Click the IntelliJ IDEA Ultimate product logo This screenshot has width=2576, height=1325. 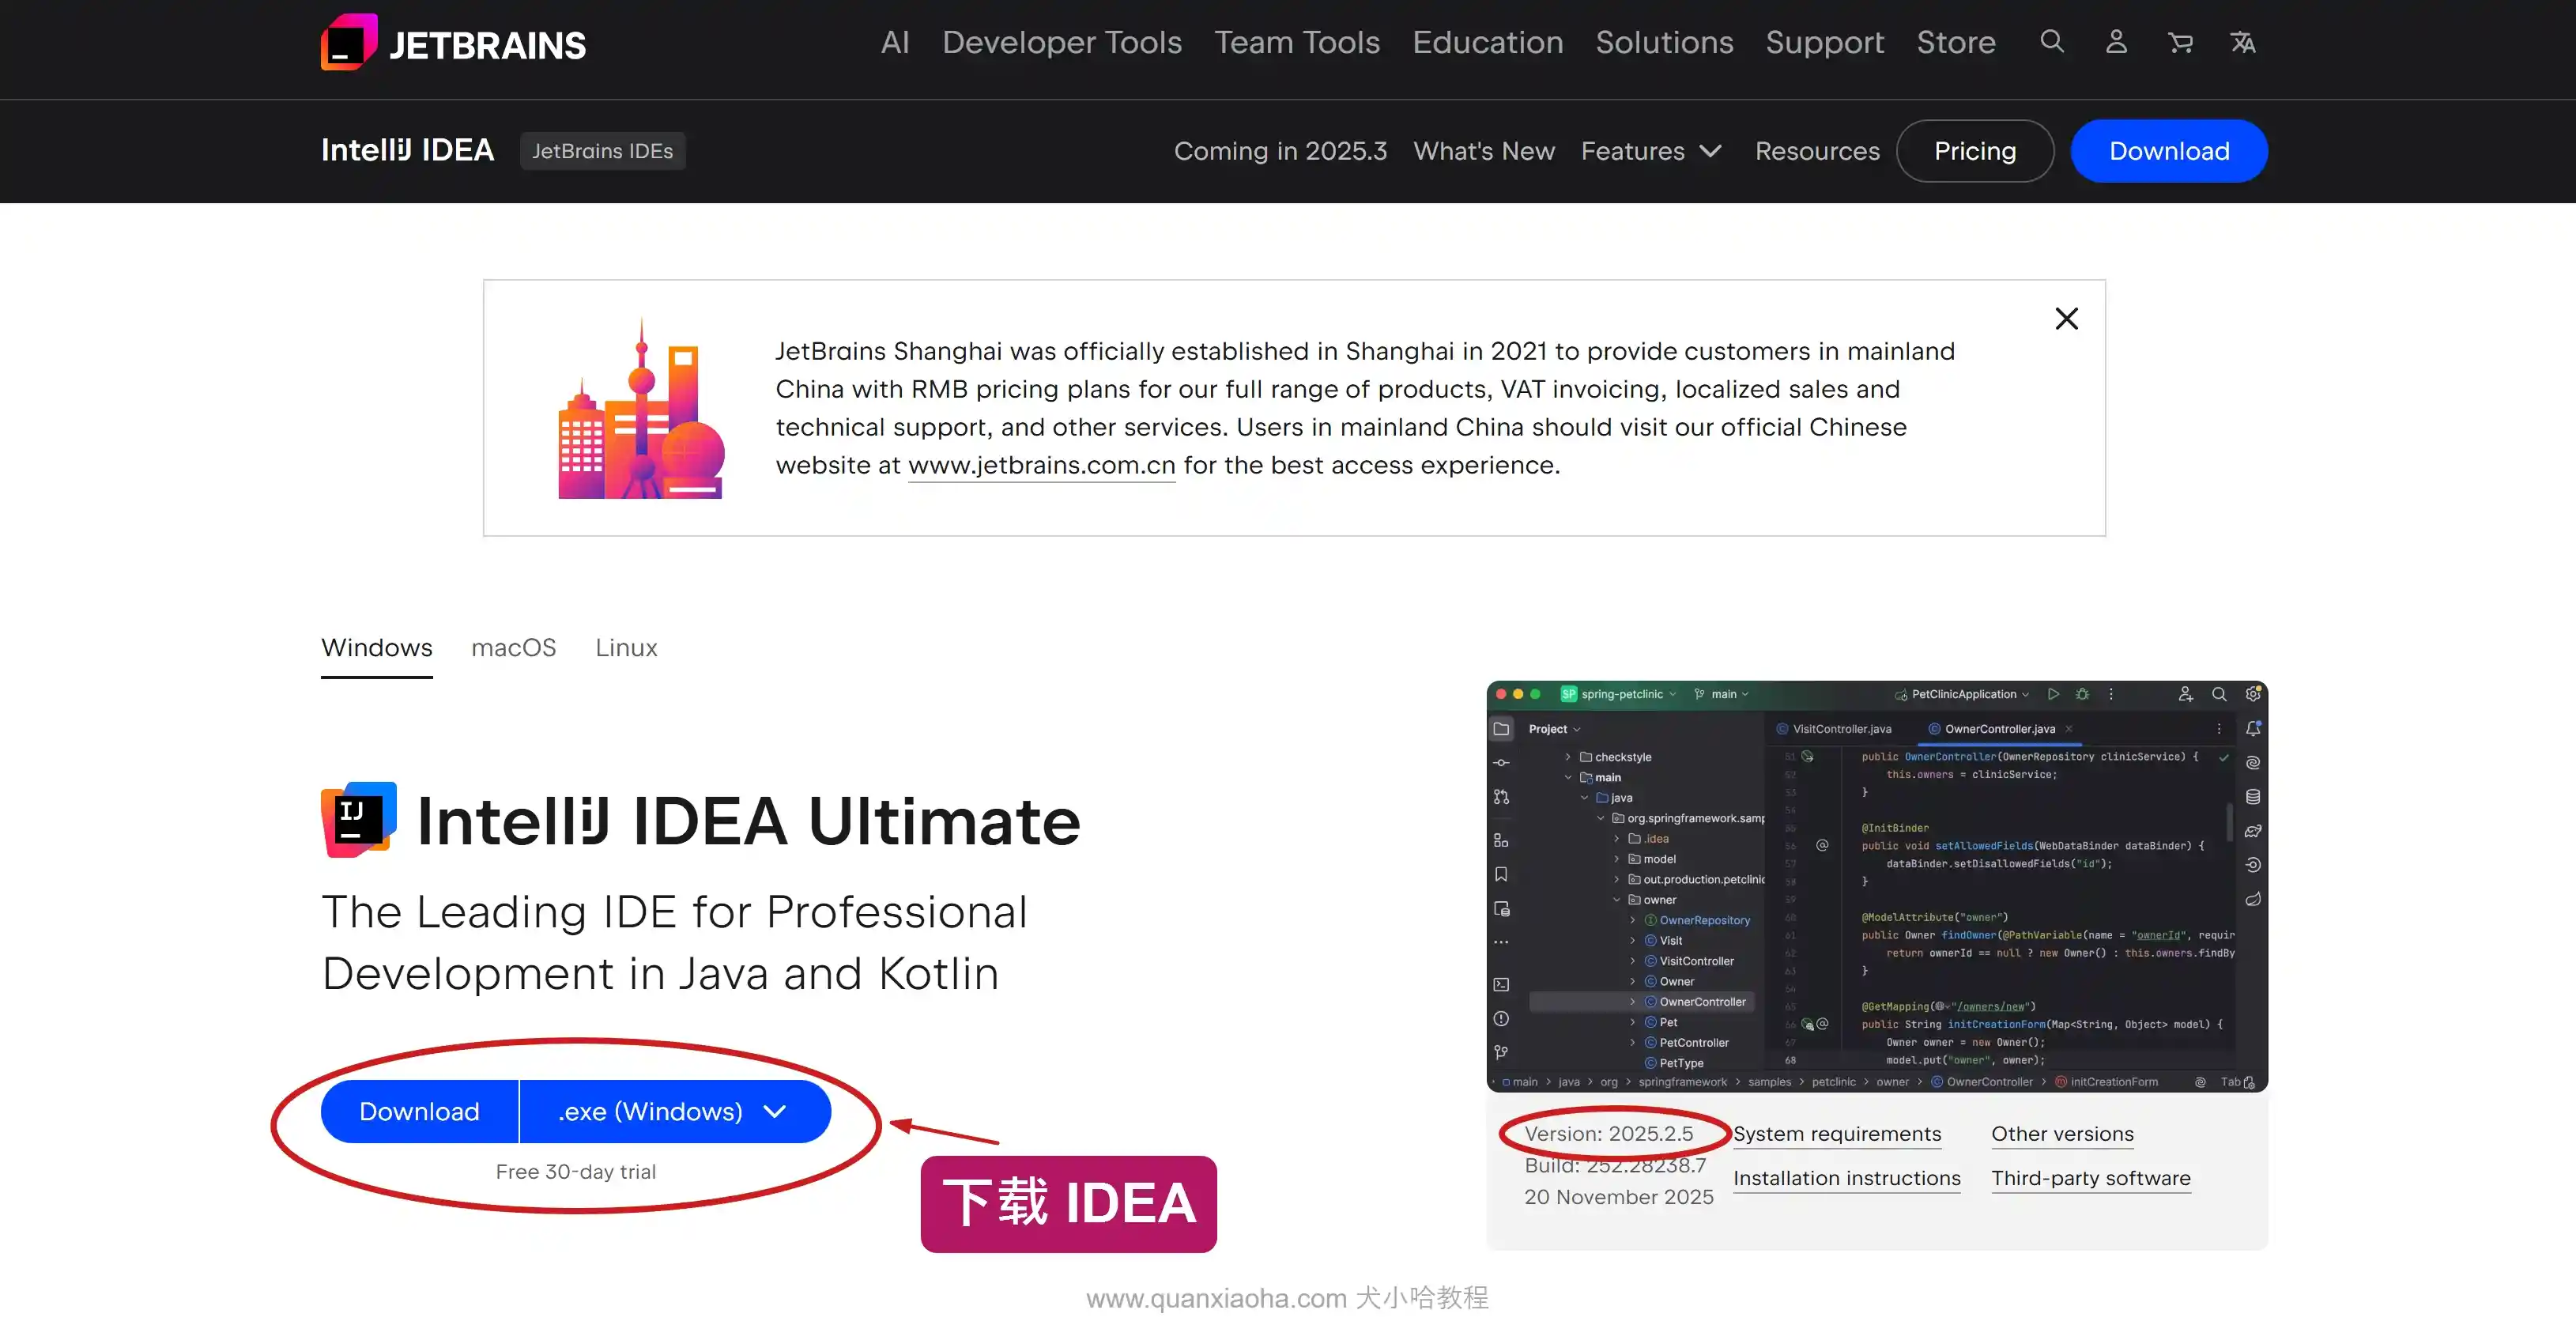coord(359,820)
